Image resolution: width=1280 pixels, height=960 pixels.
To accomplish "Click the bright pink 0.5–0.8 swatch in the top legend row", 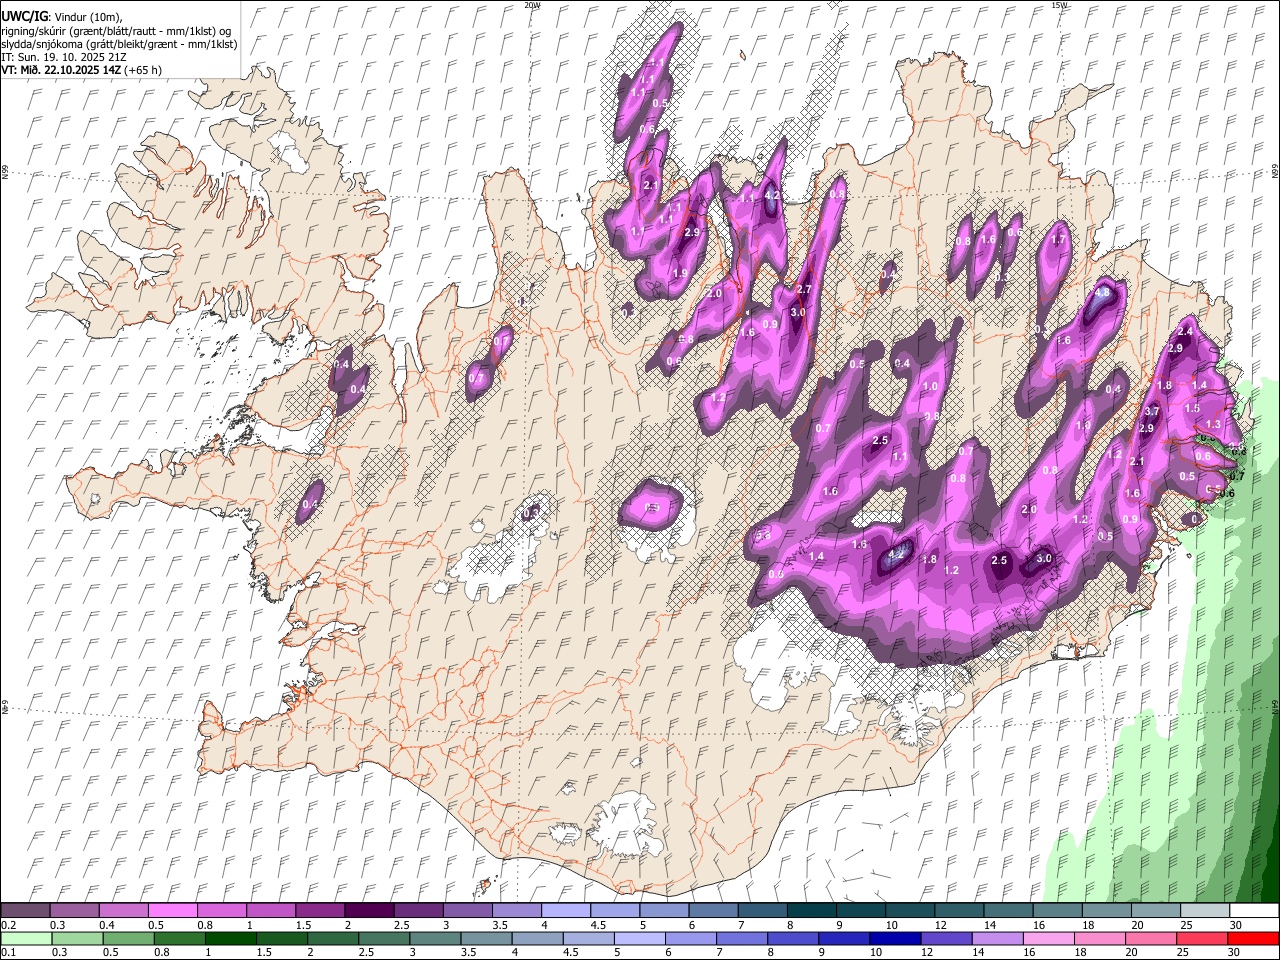I will click(x=172, y=911).
